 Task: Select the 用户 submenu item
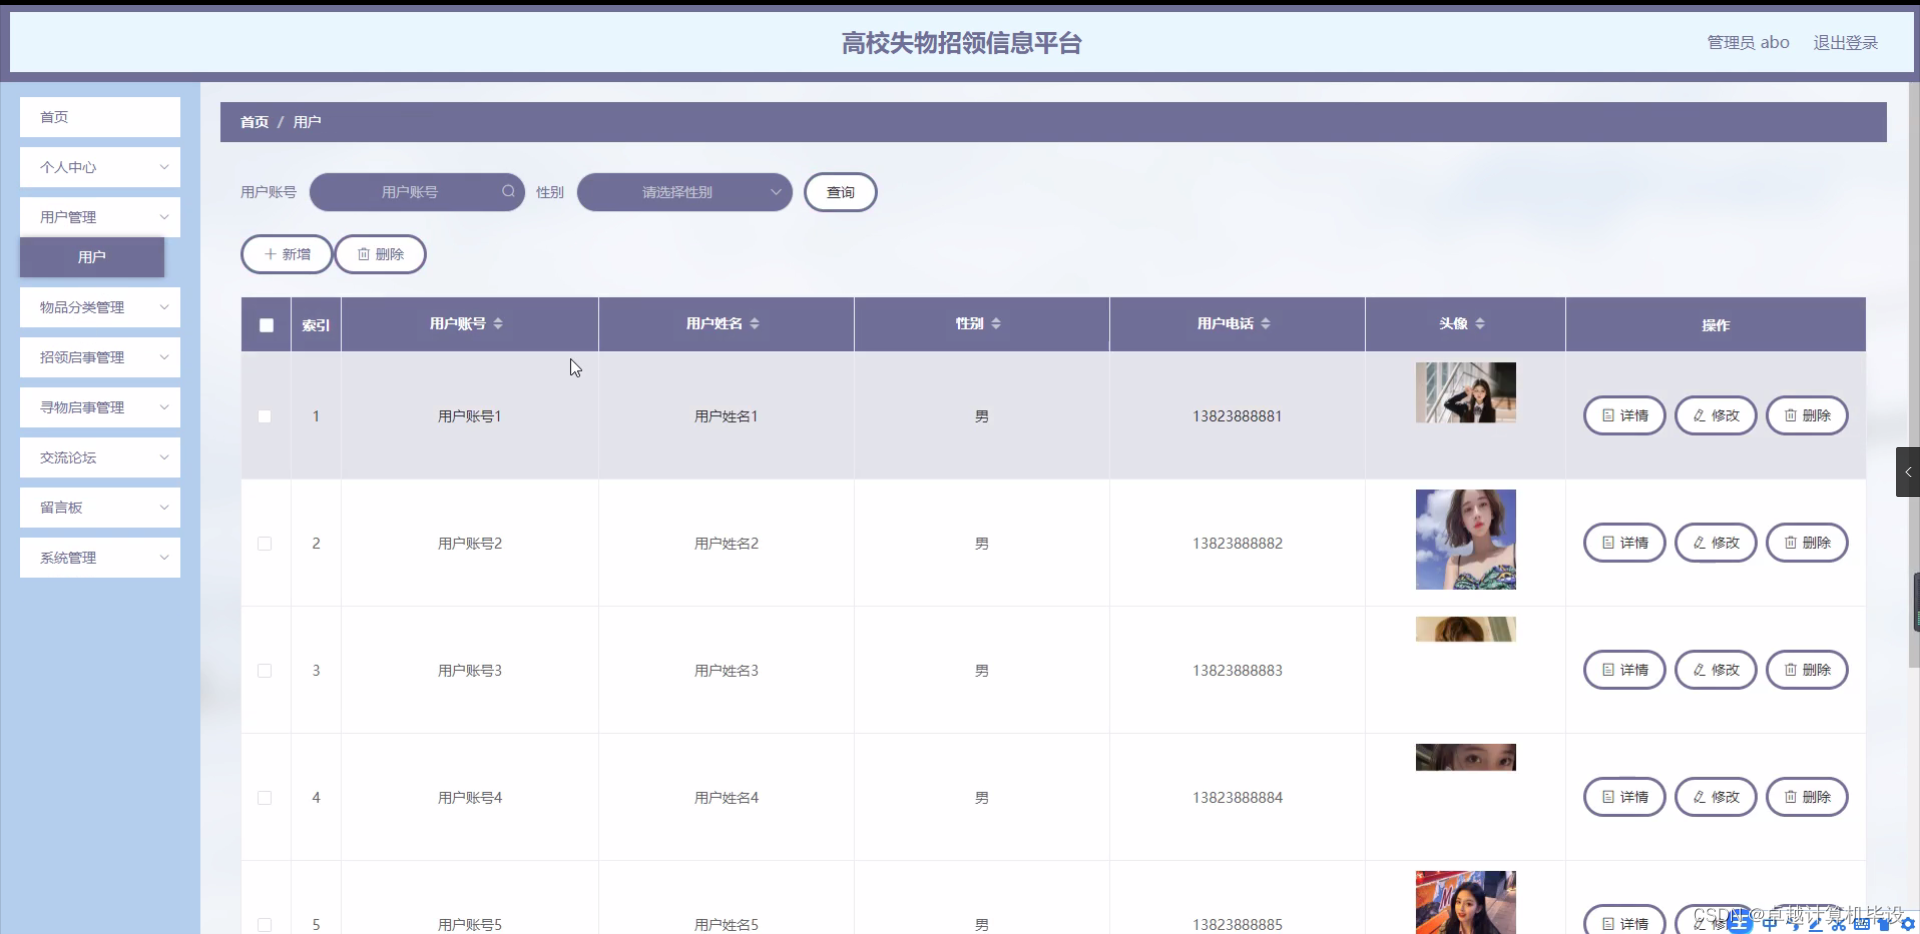[x=92, y=257]
